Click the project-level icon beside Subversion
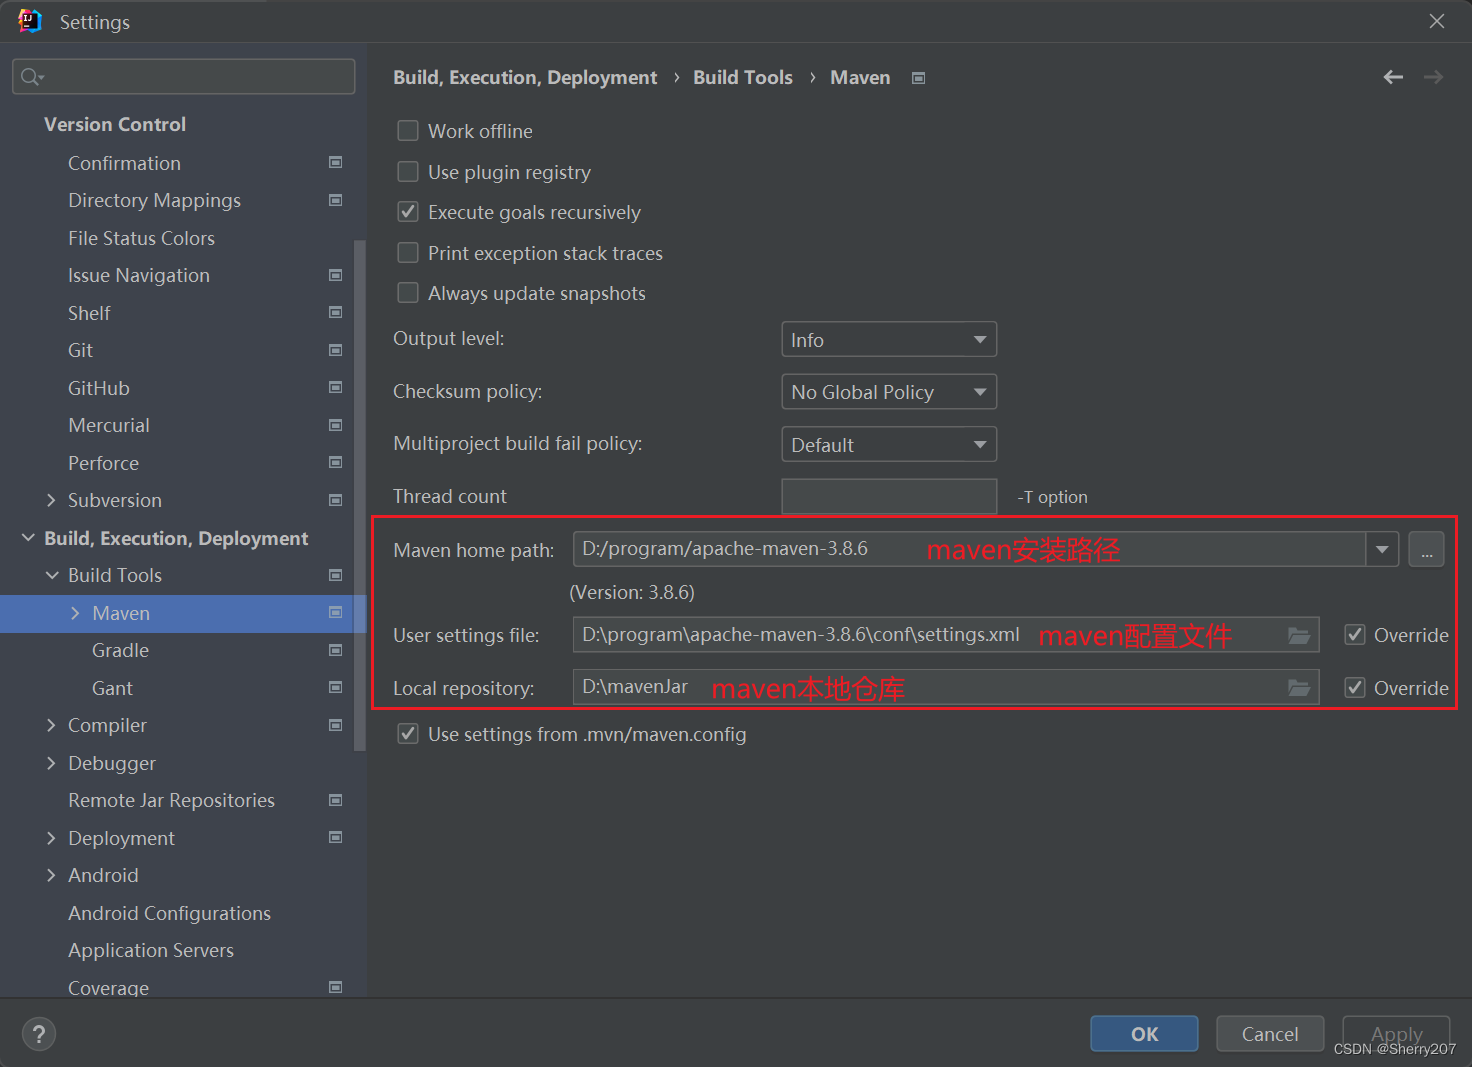Image resolution: width=1472 pixels, height=1067 pixels. click(x=336, y=500)
